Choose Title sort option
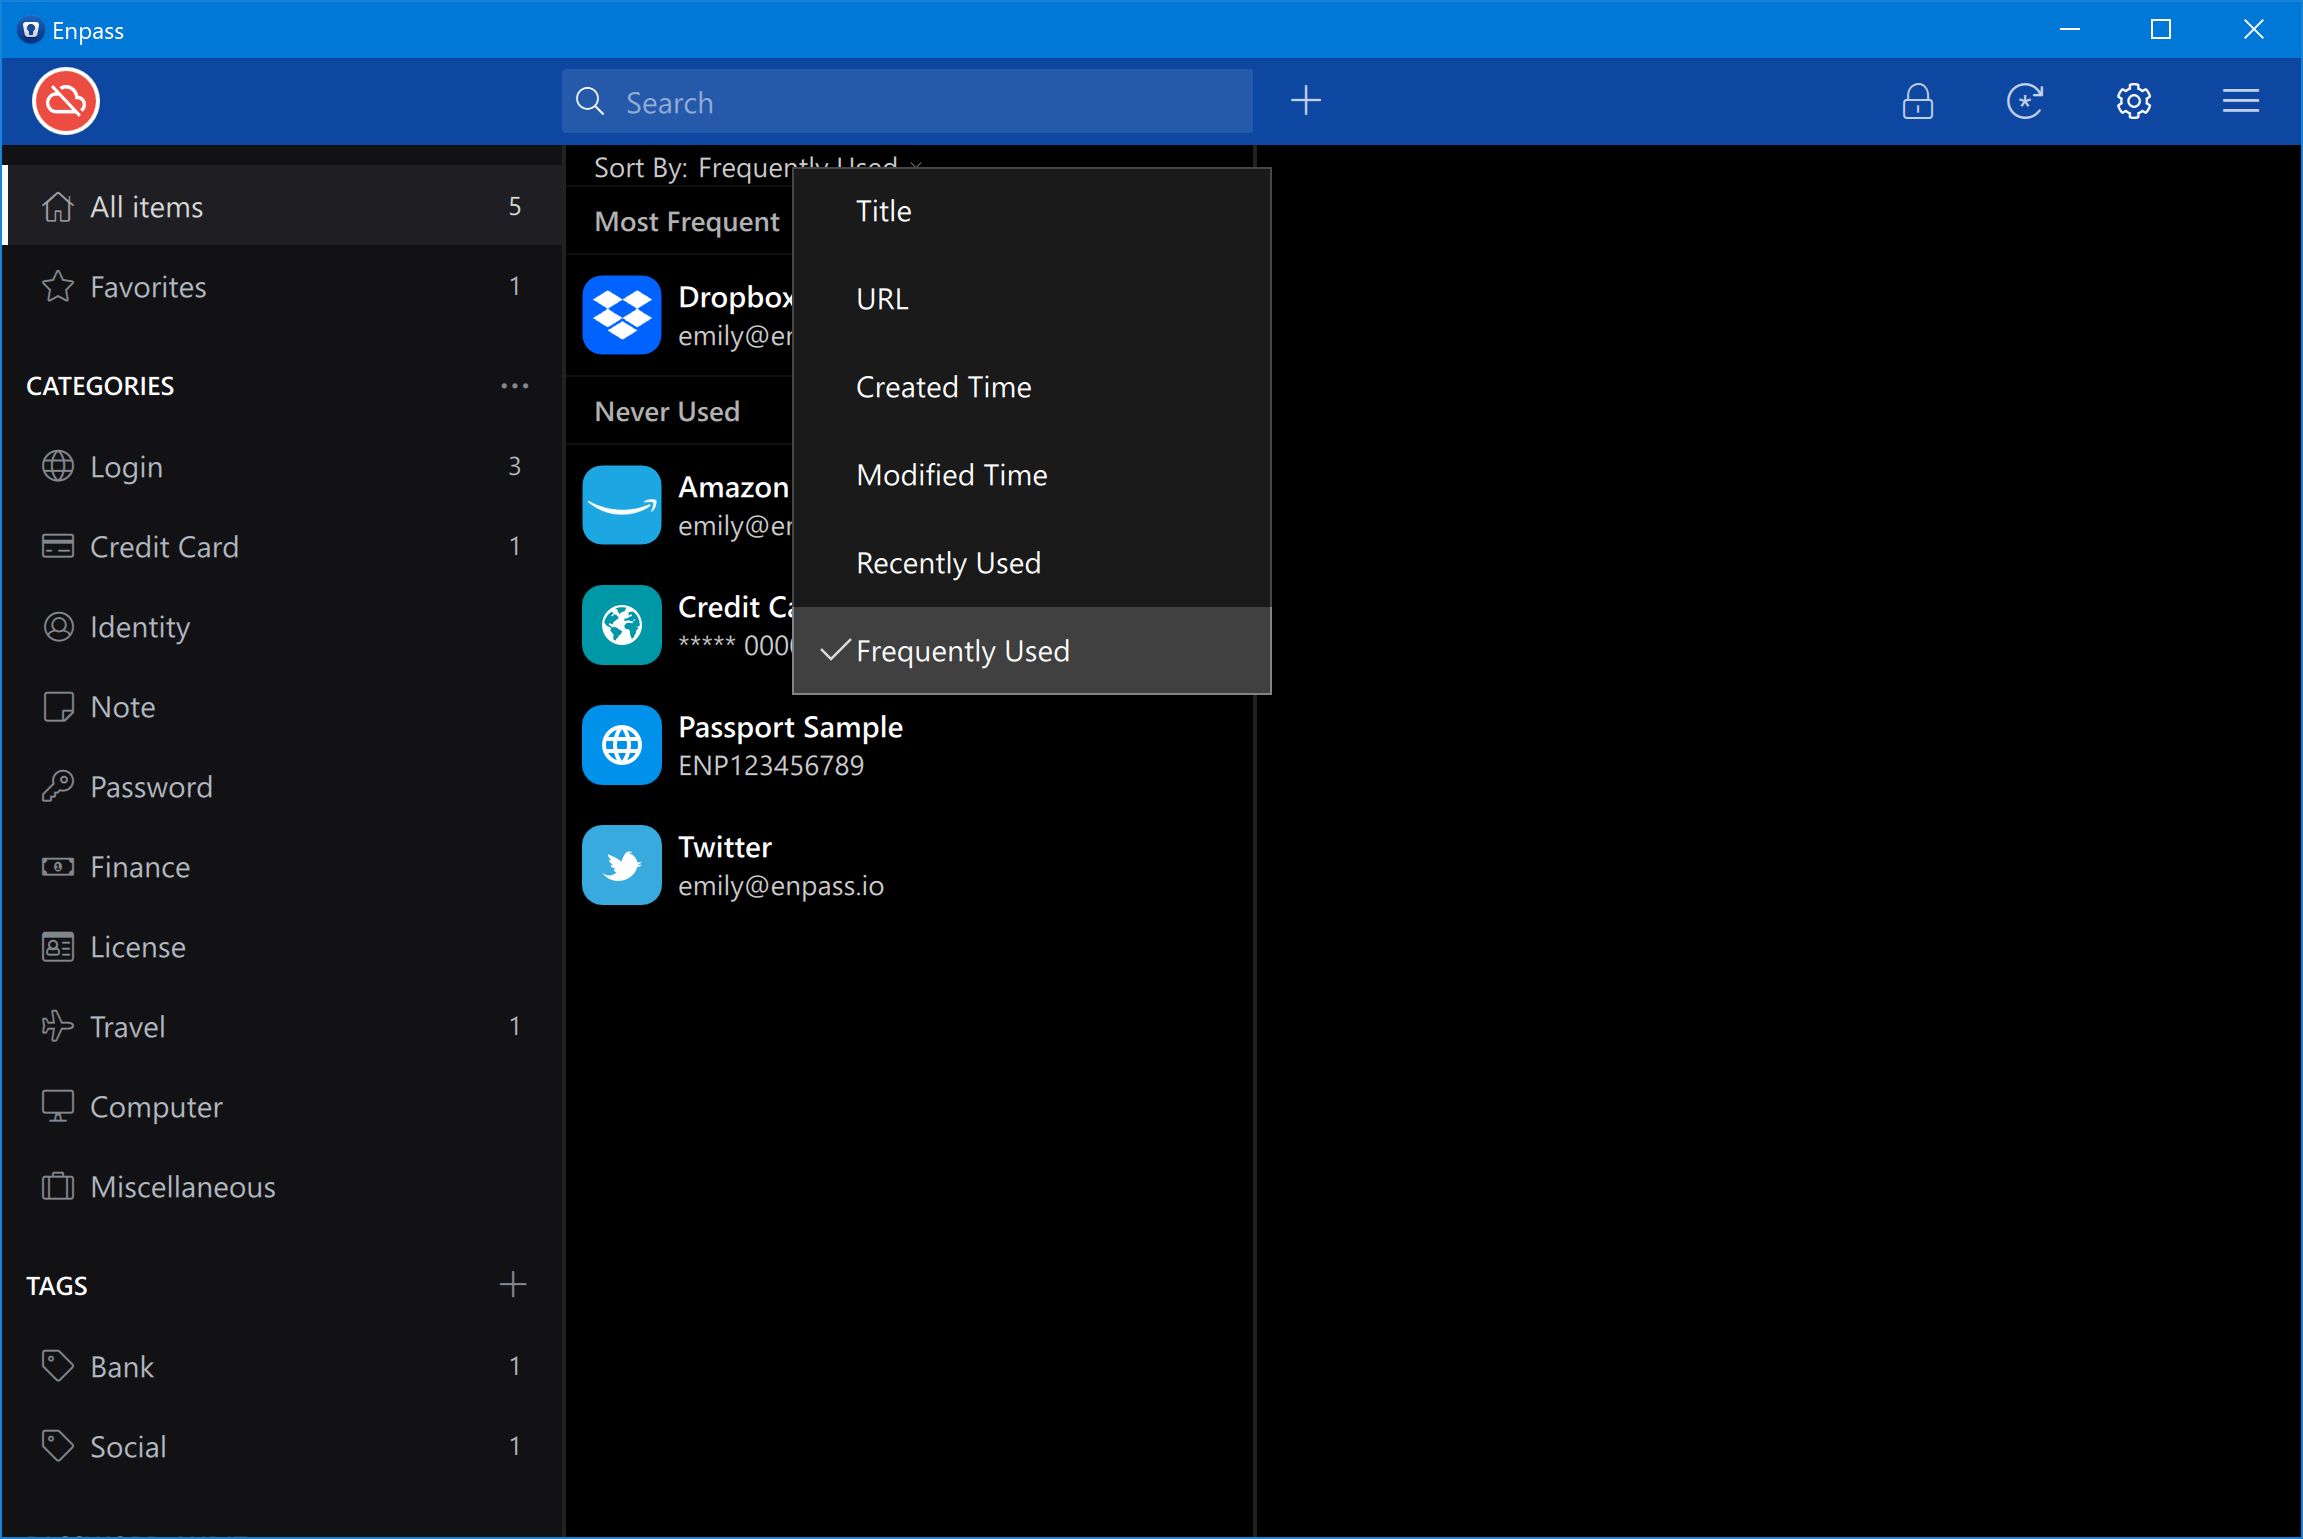The width and height of the screenshot is (2303, 1539). [1032, 211]
